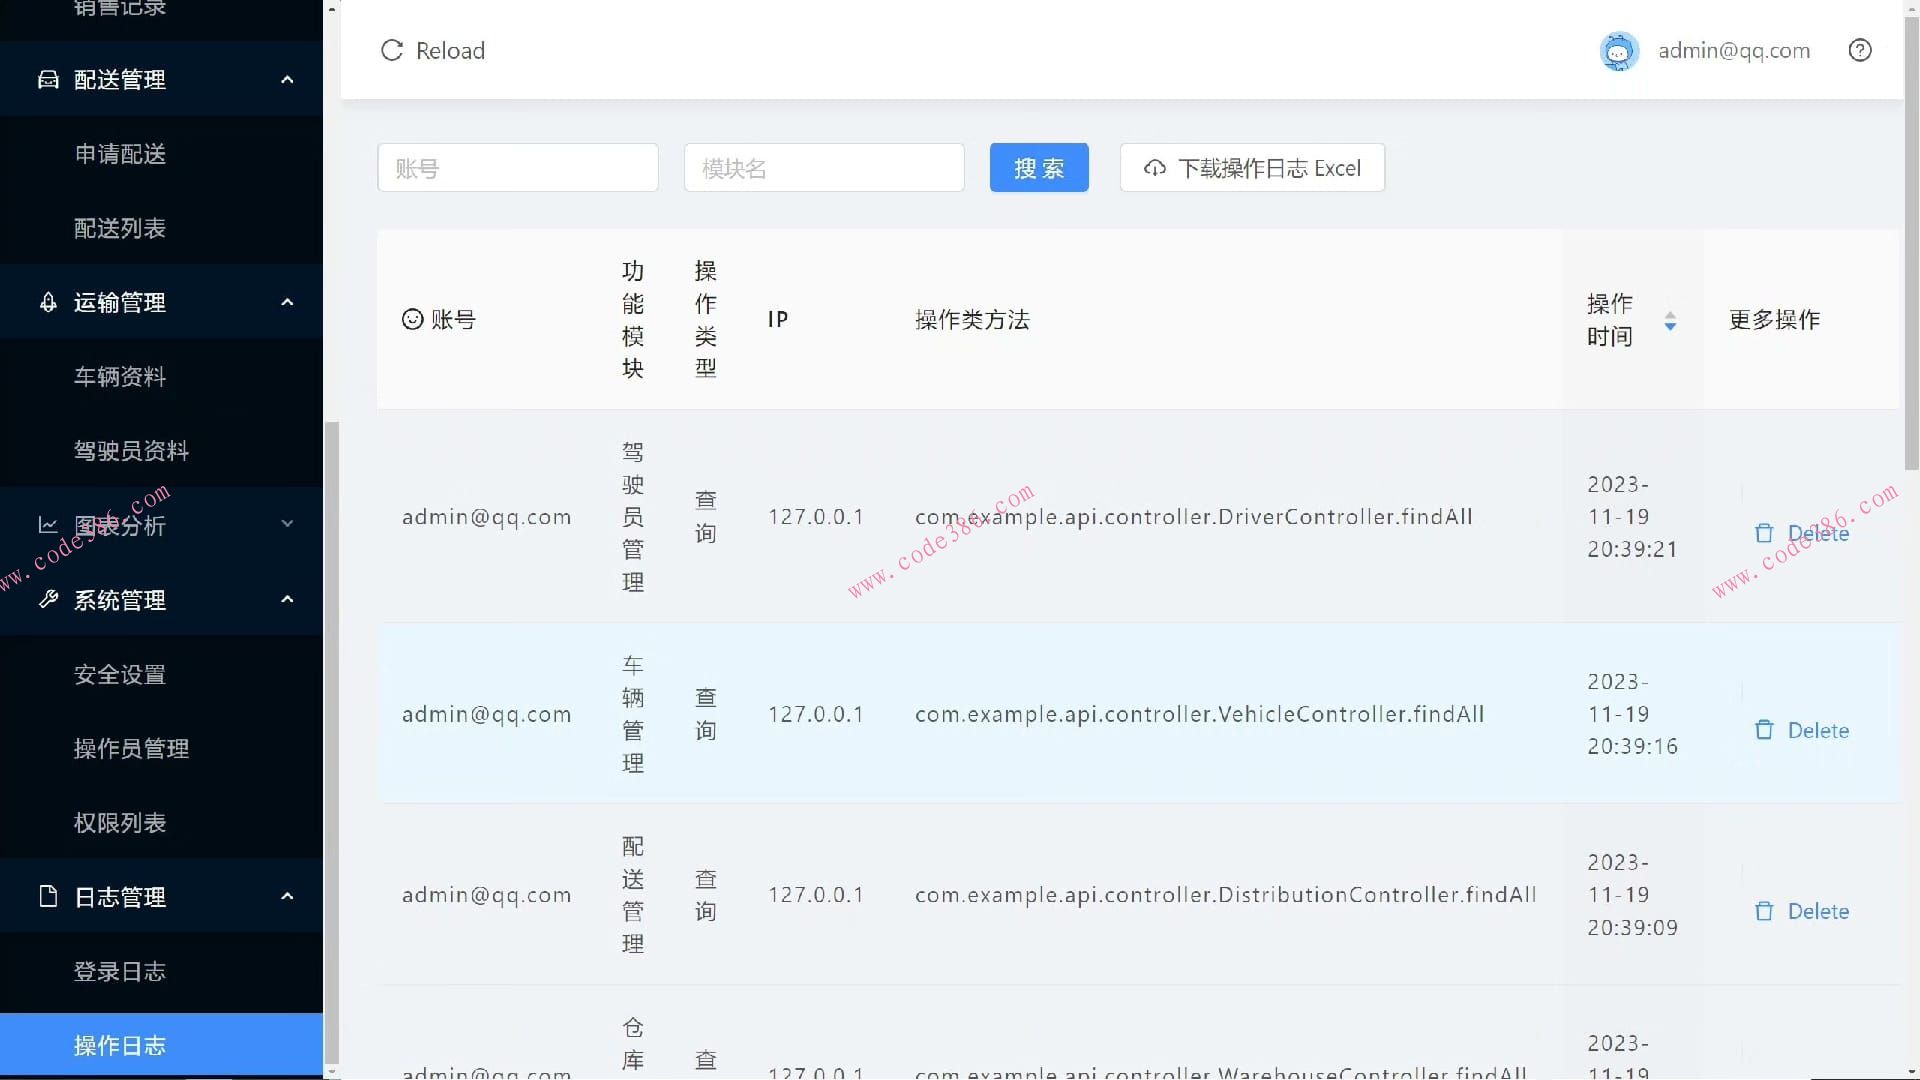Download the 操作日志 Excel file

click(1252, 168)
